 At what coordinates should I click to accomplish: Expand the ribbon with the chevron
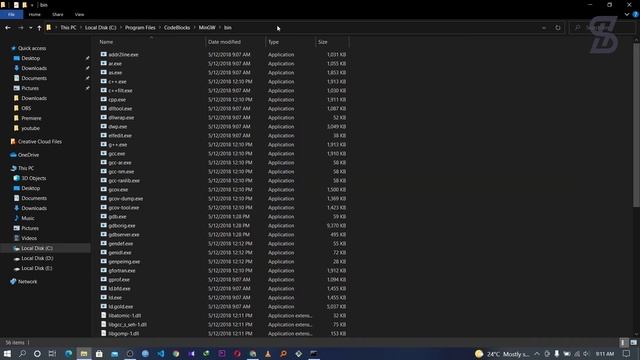[627, 14]
